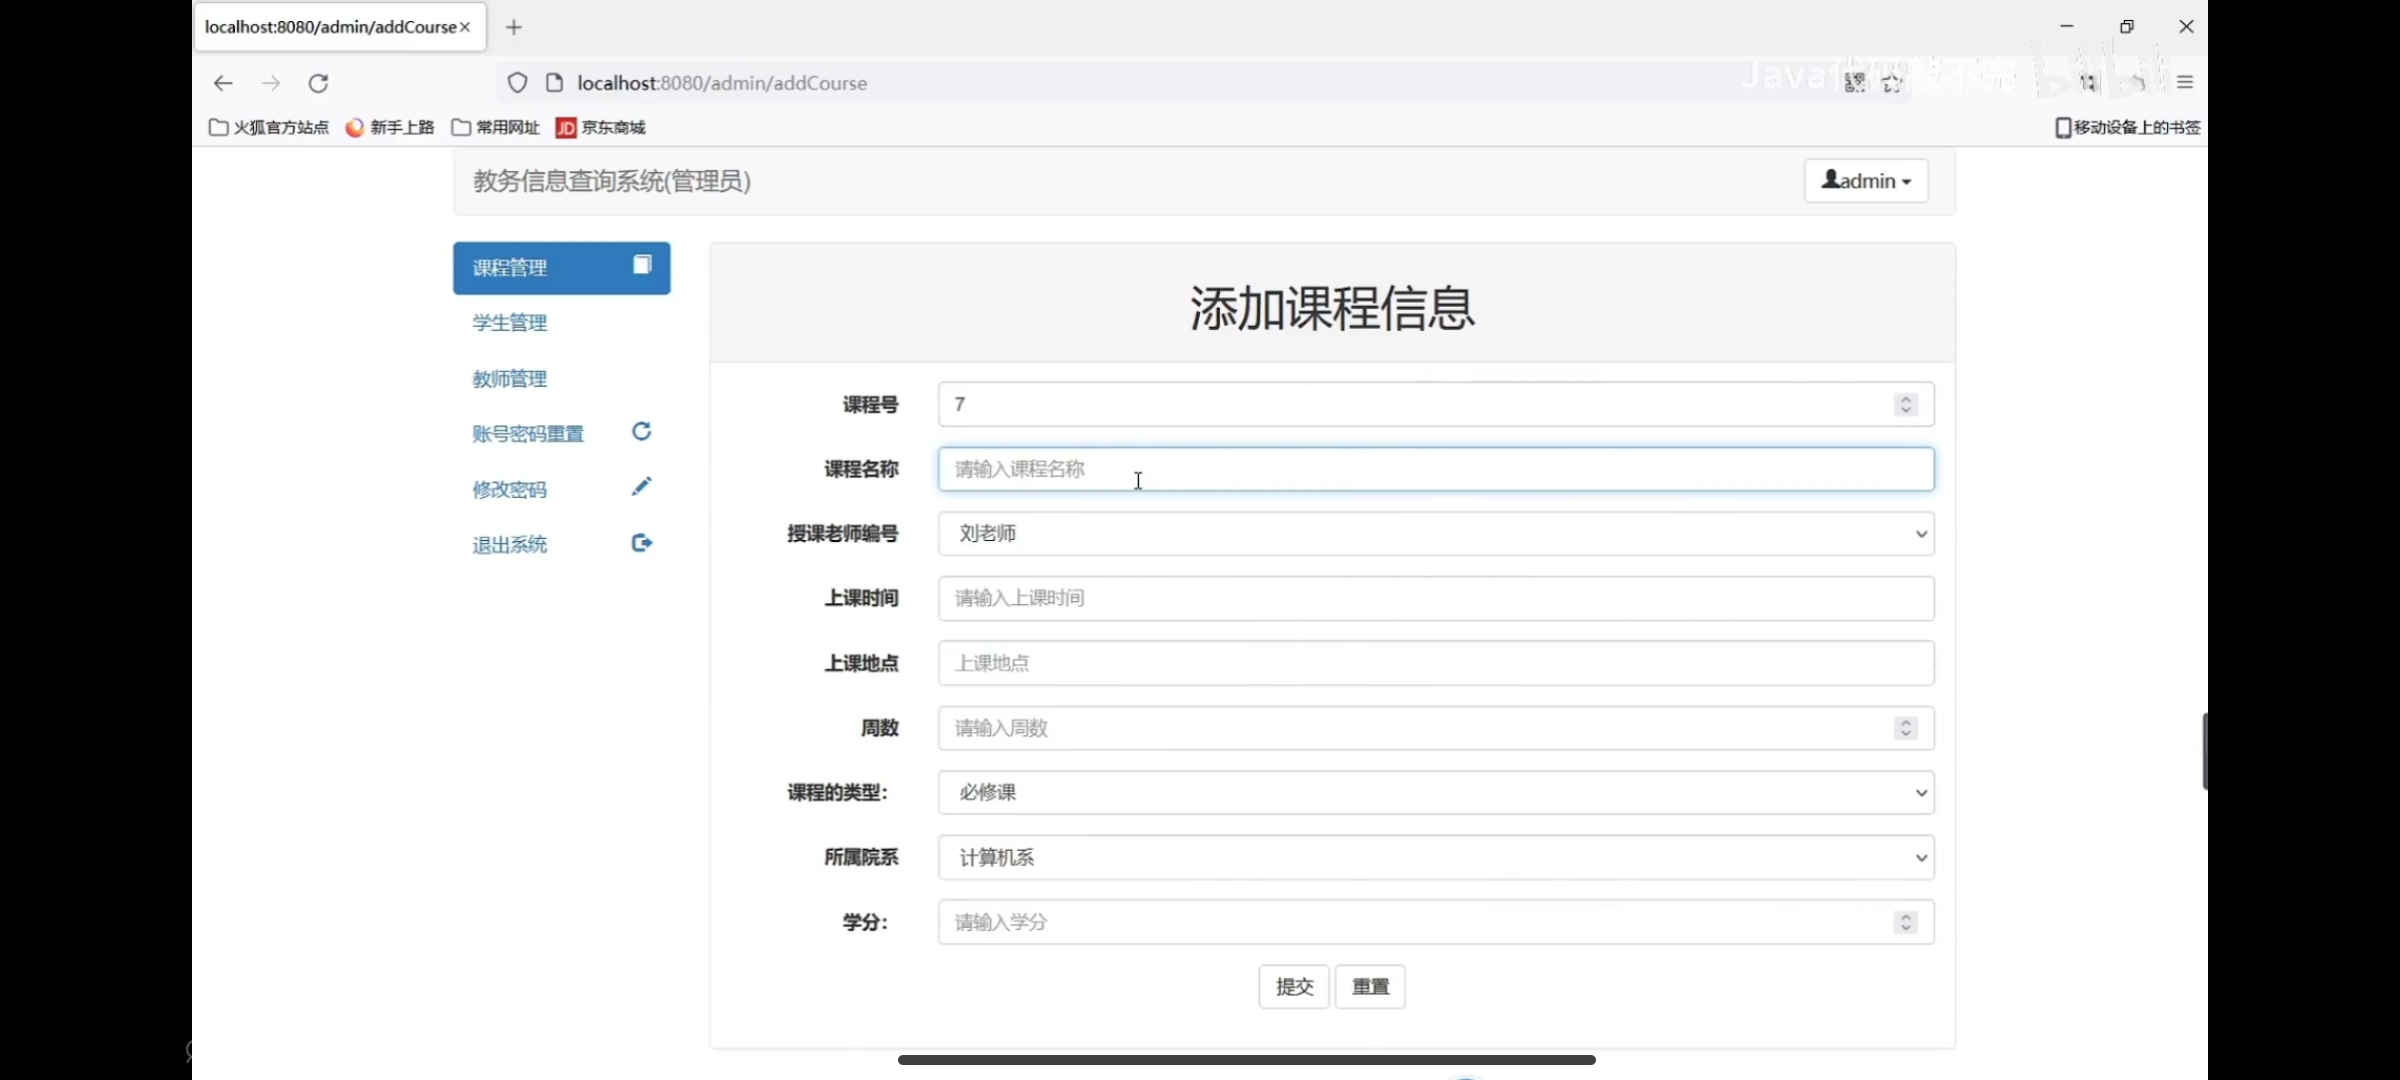Reload the page with the refresh icon
Screen dimensions: 2400x1080
(x=319, y=83)
